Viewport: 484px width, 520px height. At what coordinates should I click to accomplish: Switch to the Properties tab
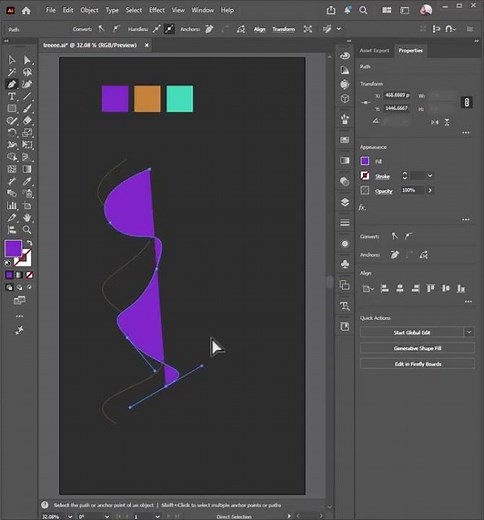410,51
